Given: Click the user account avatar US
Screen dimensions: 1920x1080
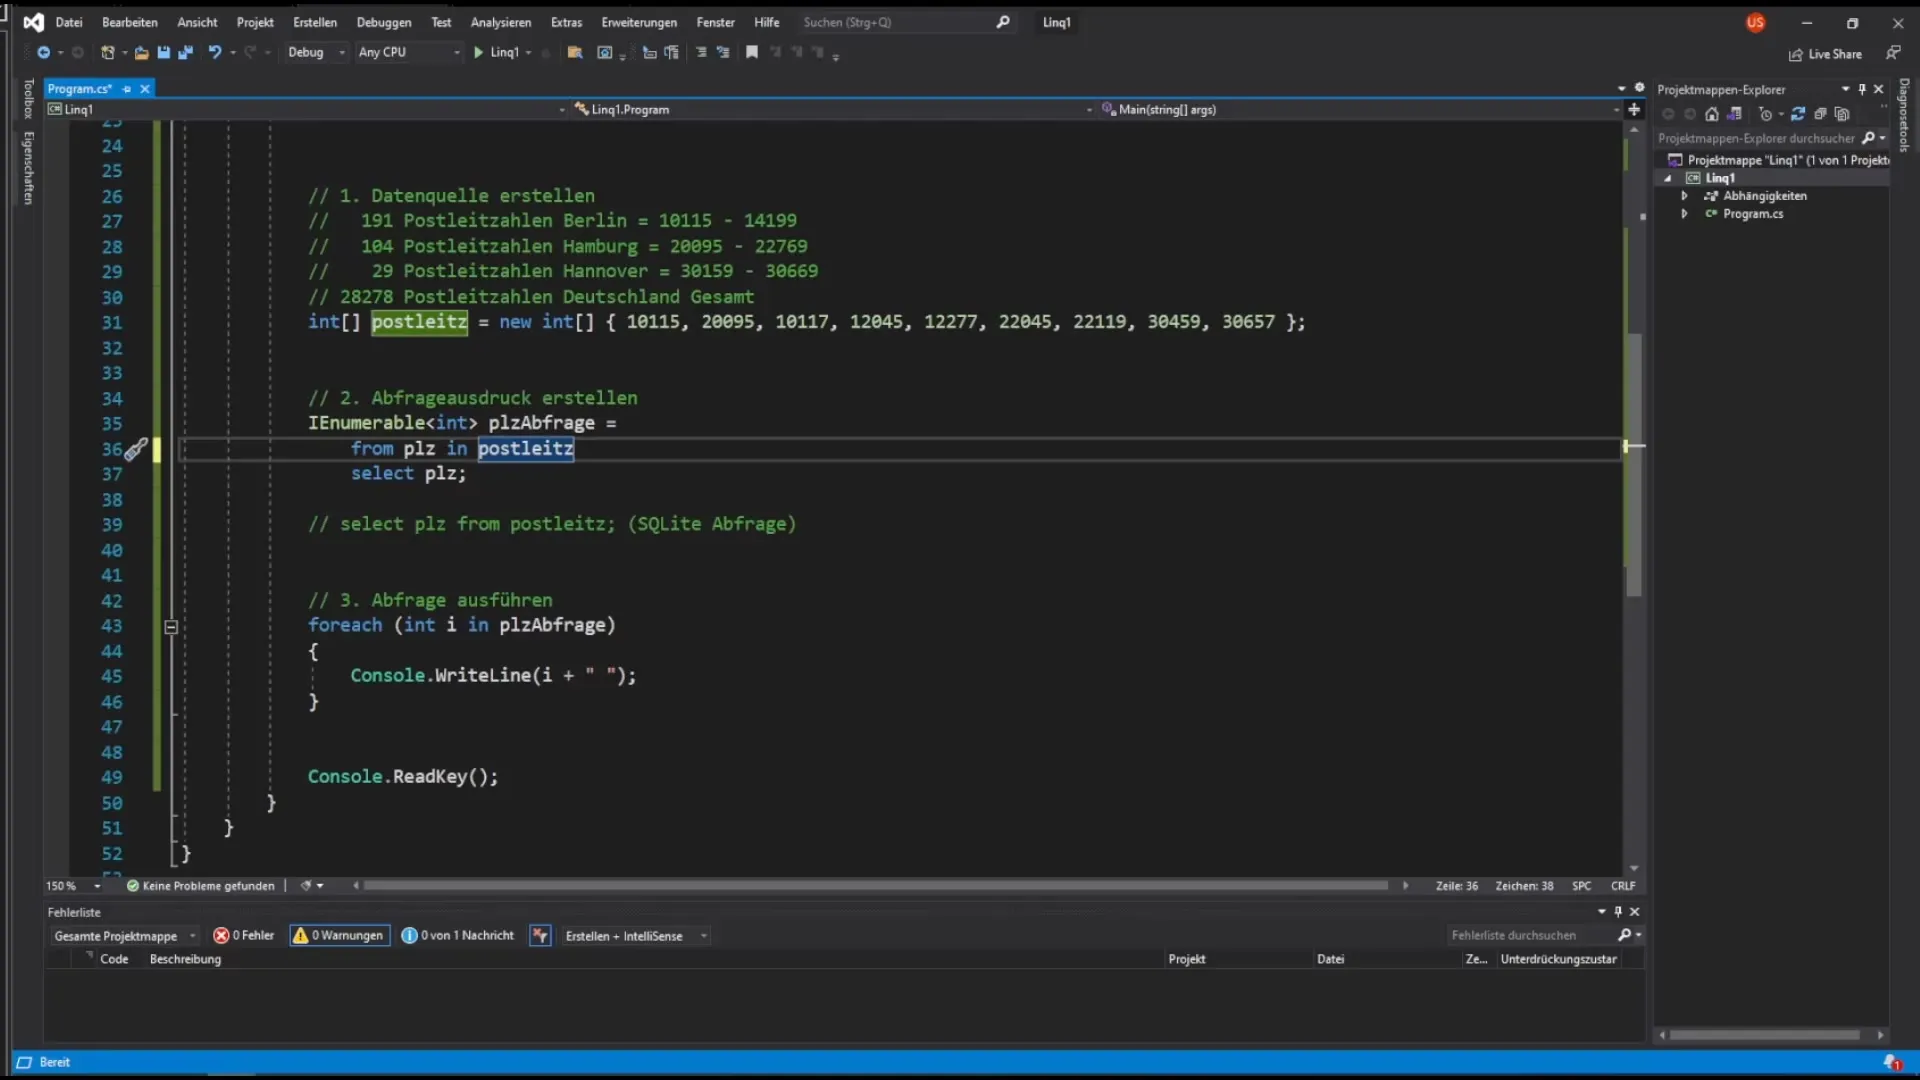Looking at the screenshot, I should coord(1755,22).
